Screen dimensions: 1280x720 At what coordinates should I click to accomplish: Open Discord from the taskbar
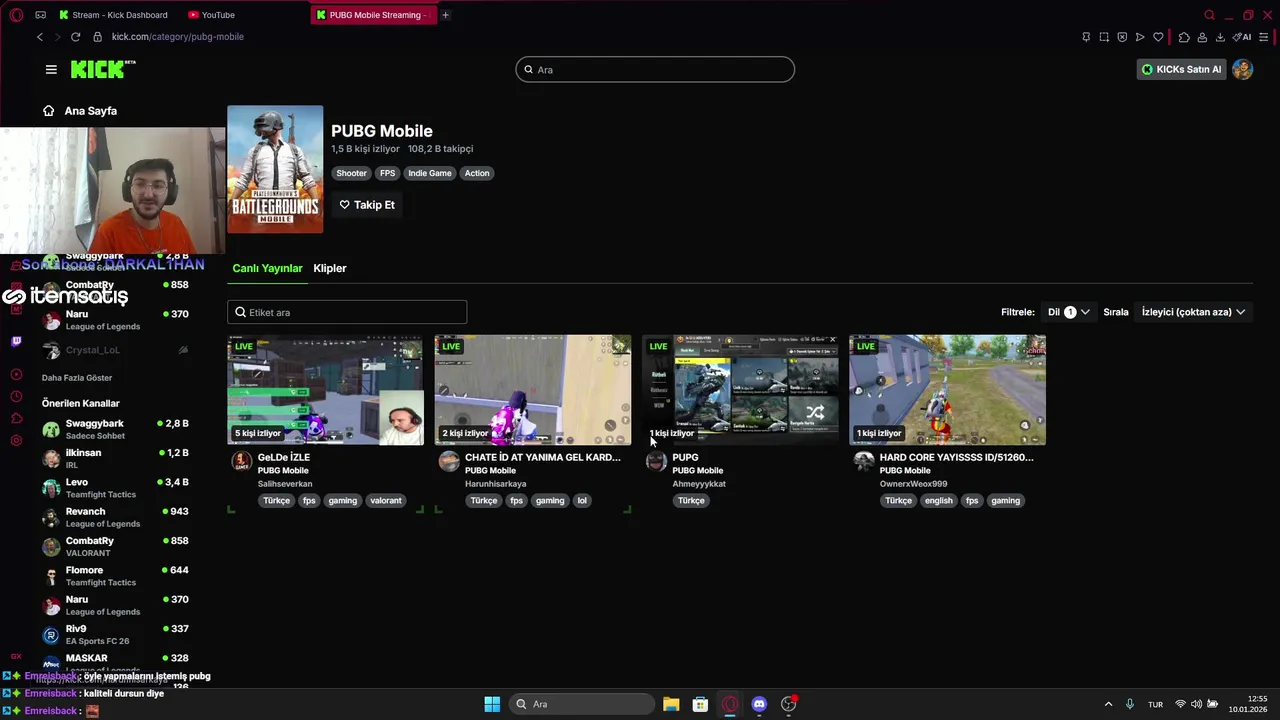point(759,704)
